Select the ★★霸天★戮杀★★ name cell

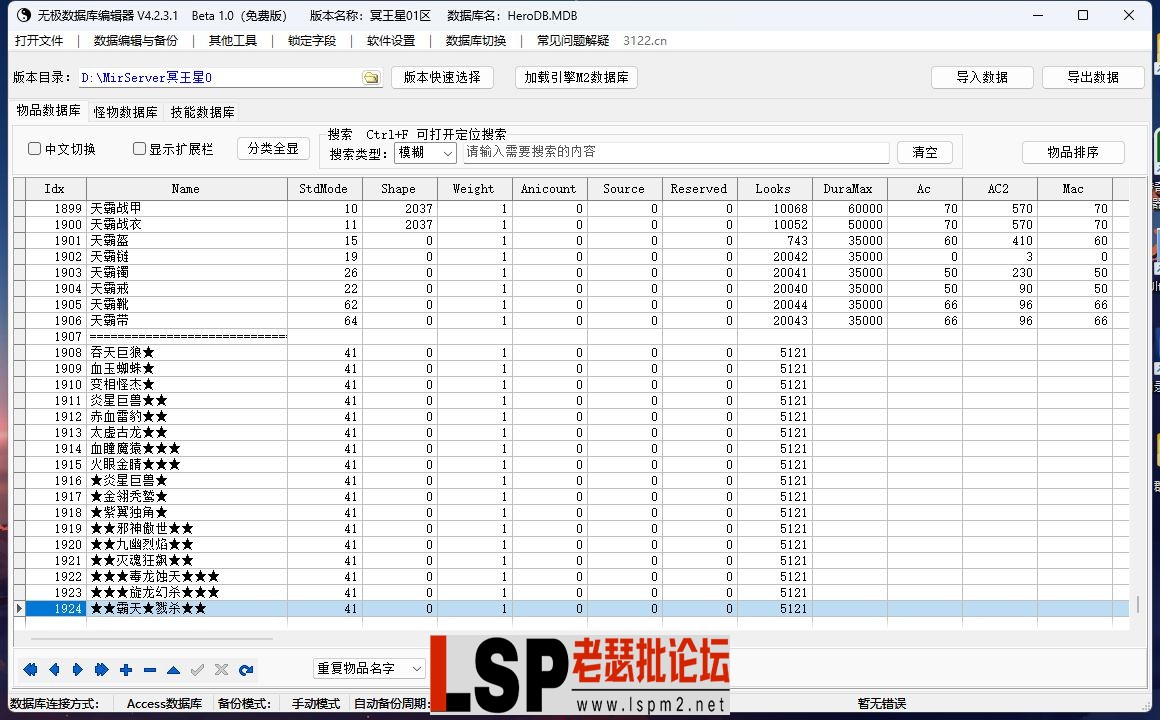pyautogui.click(x=186, y=608)
